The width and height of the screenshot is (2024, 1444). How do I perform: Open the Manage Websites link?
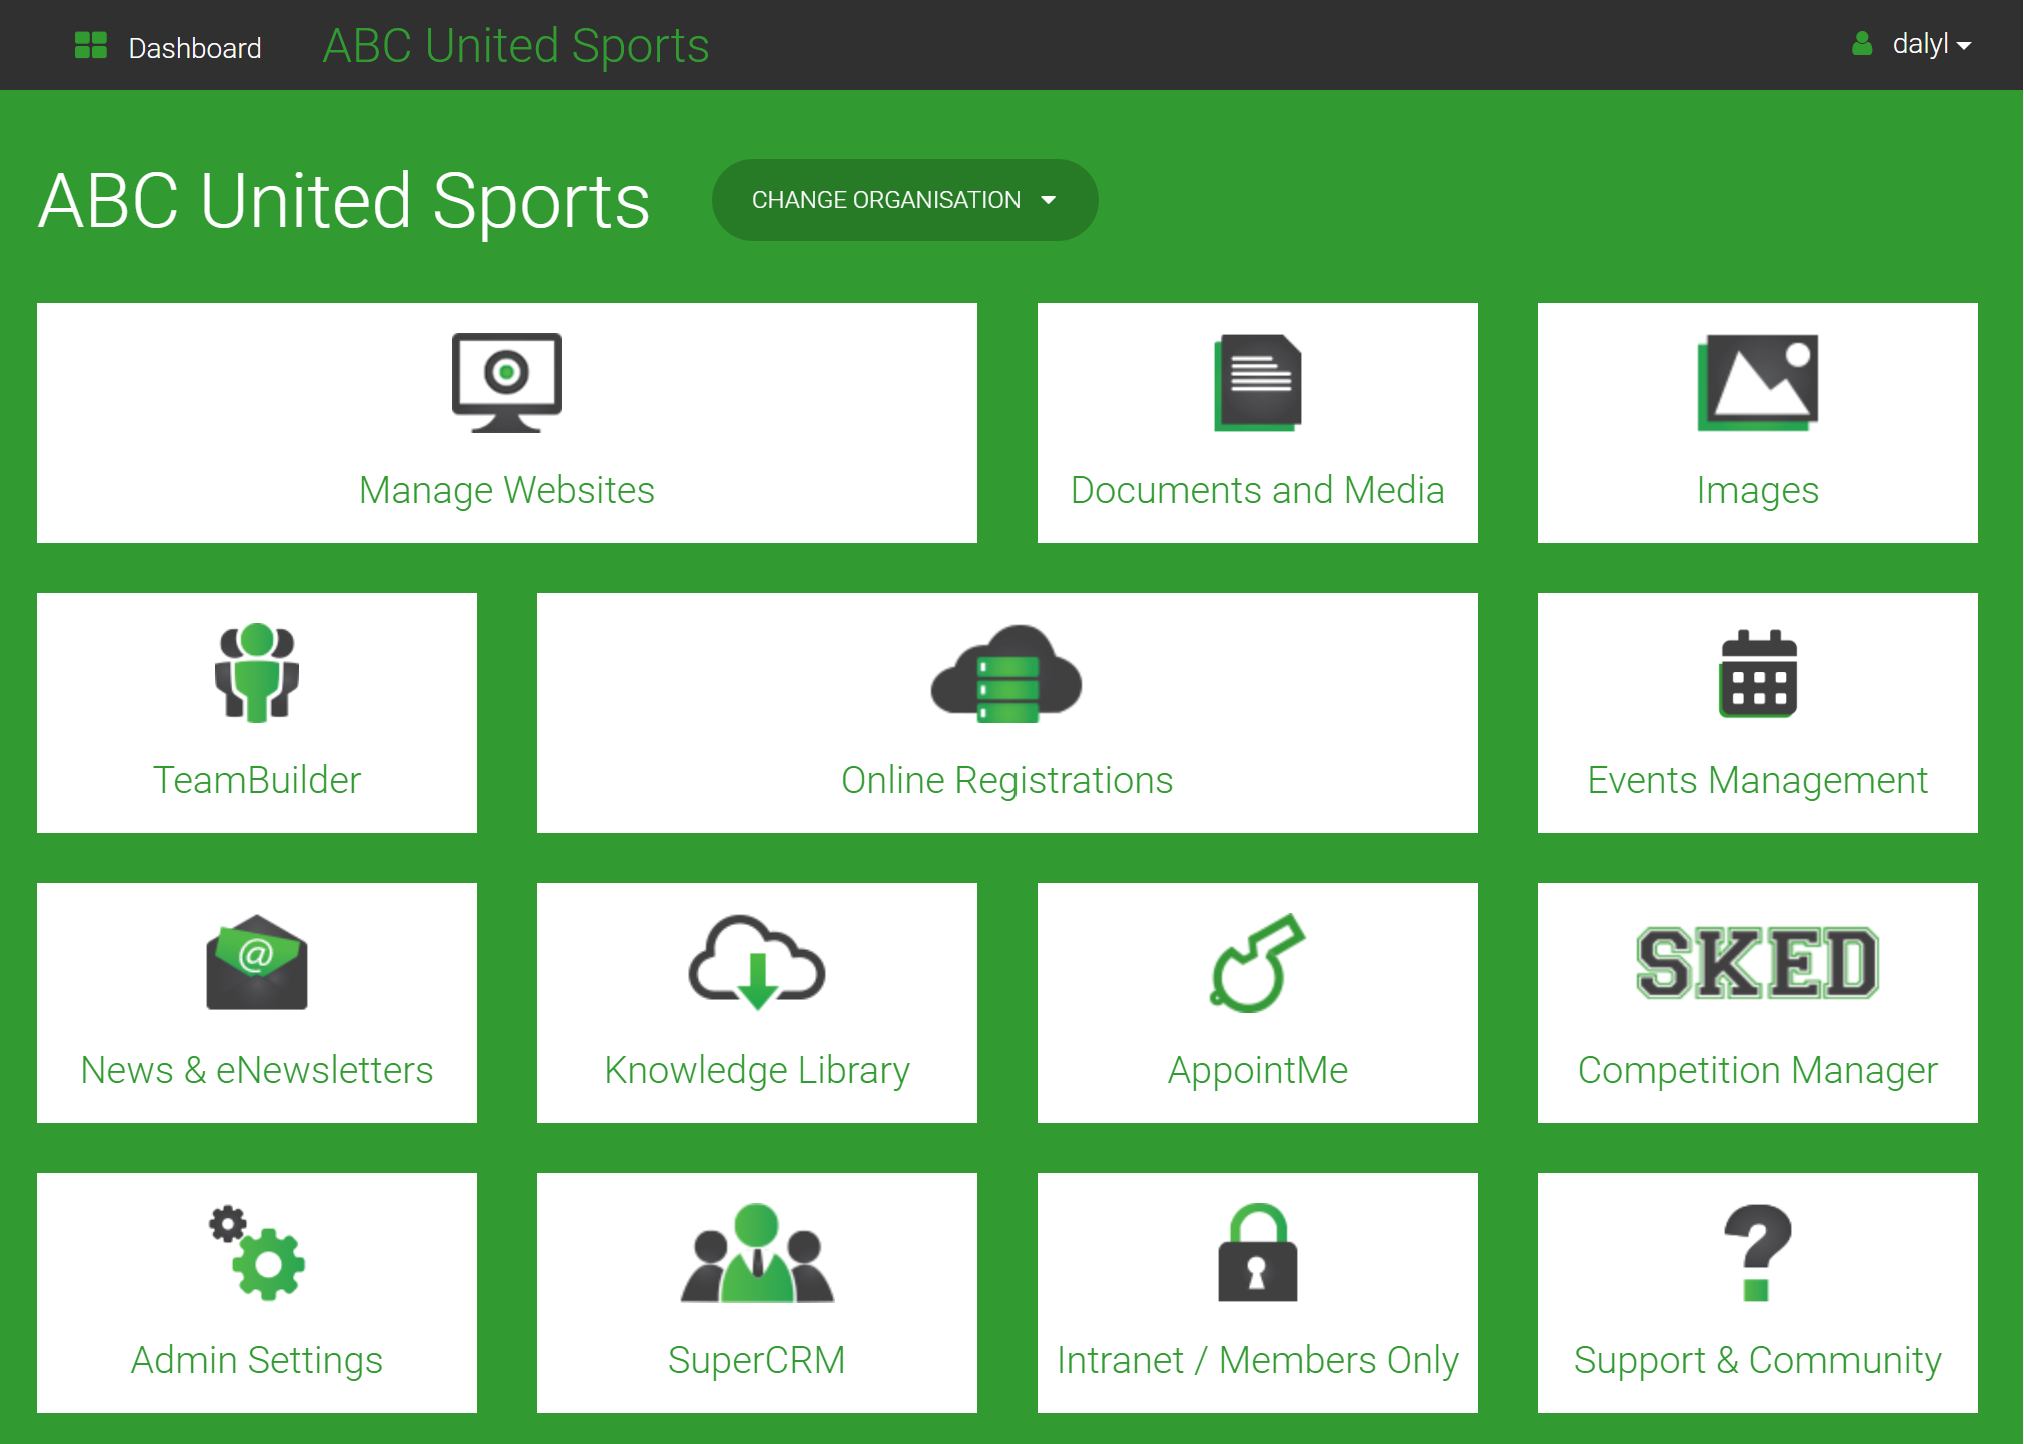(x=507, y=490)
